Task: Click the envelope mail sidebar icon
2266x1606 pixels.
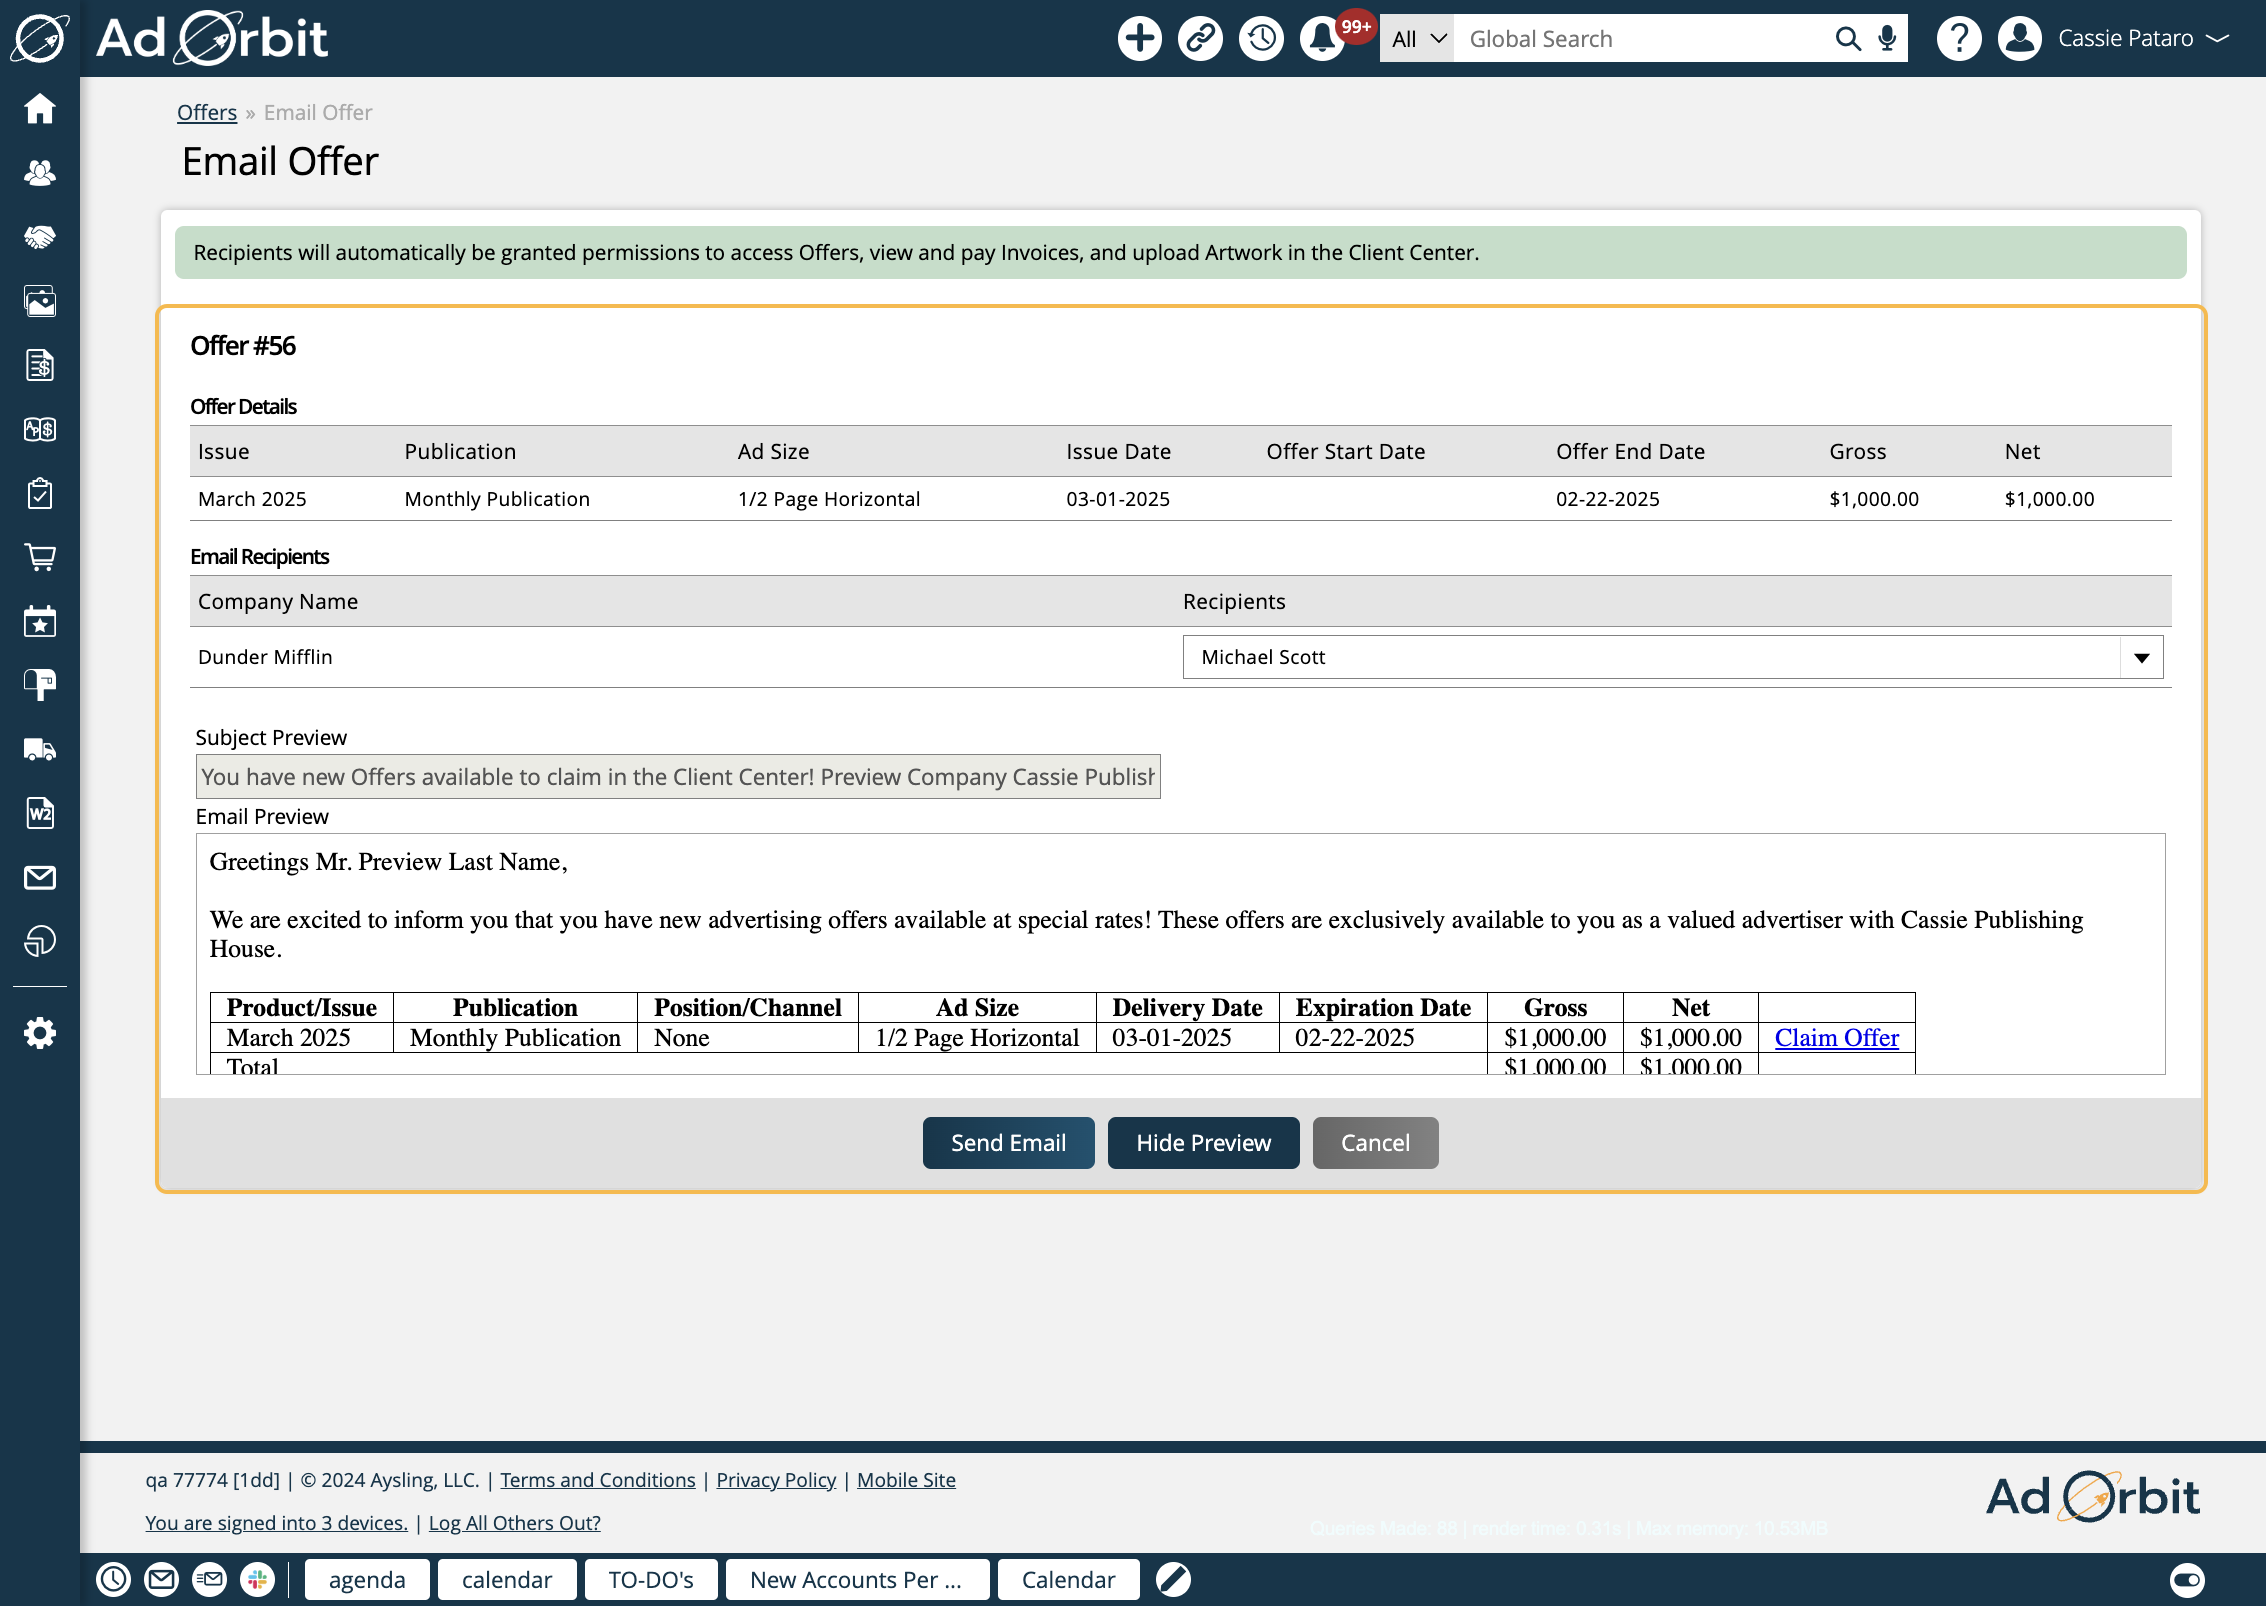Action: pyautogui.click(x=40, y=877)
